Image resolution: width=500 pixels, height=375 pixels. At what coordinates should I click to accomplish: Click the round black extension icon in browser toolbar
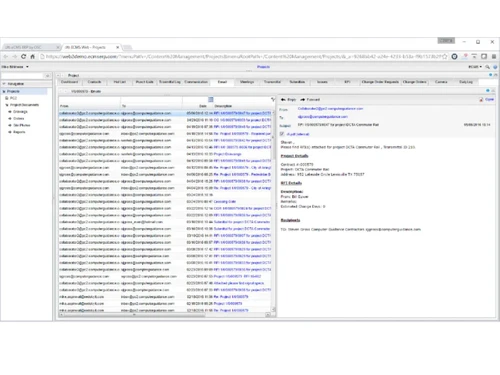click(x=454, y=57)
